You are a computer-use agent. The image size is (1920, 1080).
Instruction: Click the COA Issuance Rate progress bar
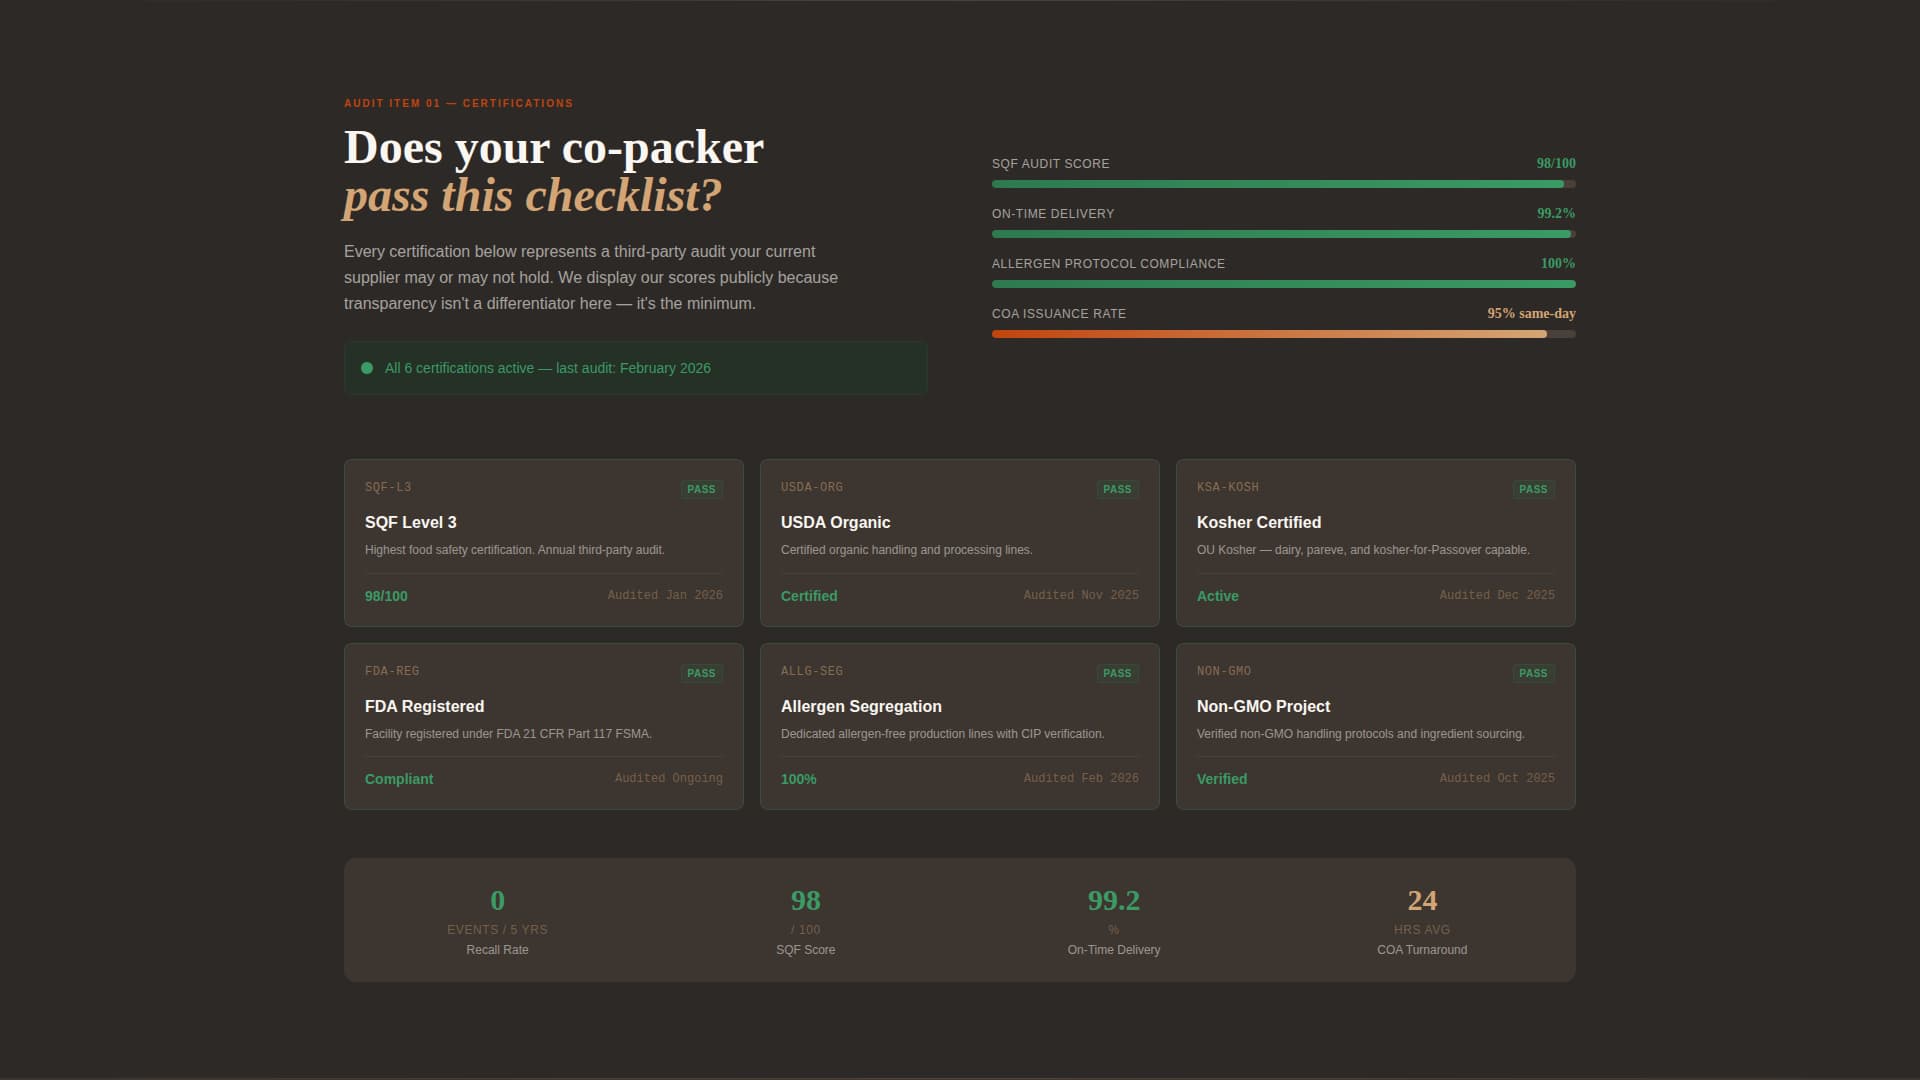1283,334
